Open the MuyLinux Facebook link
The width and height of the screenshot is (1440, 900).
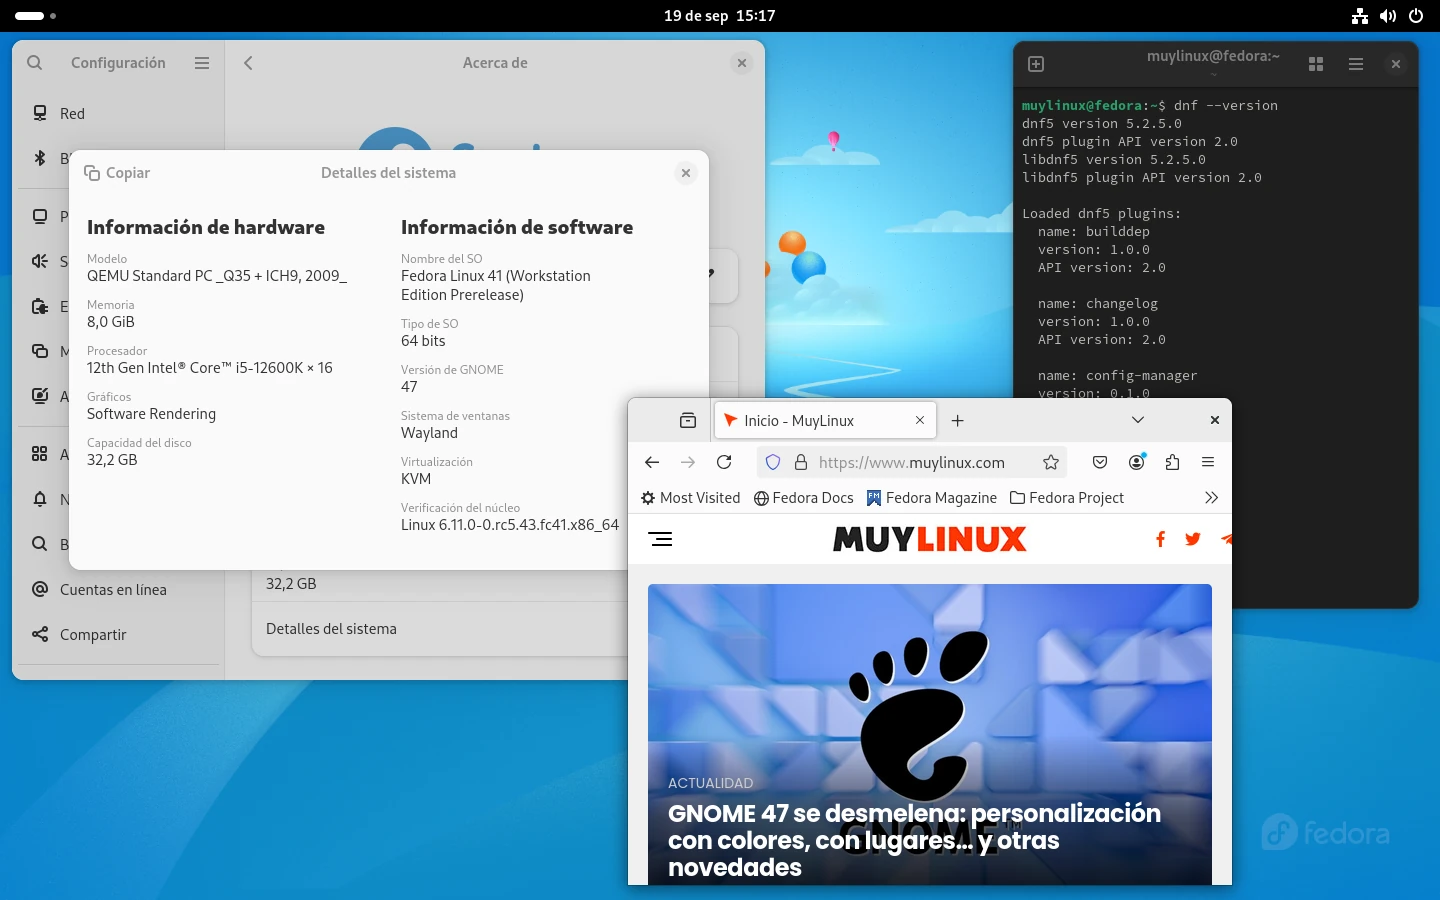[1160, 539]
